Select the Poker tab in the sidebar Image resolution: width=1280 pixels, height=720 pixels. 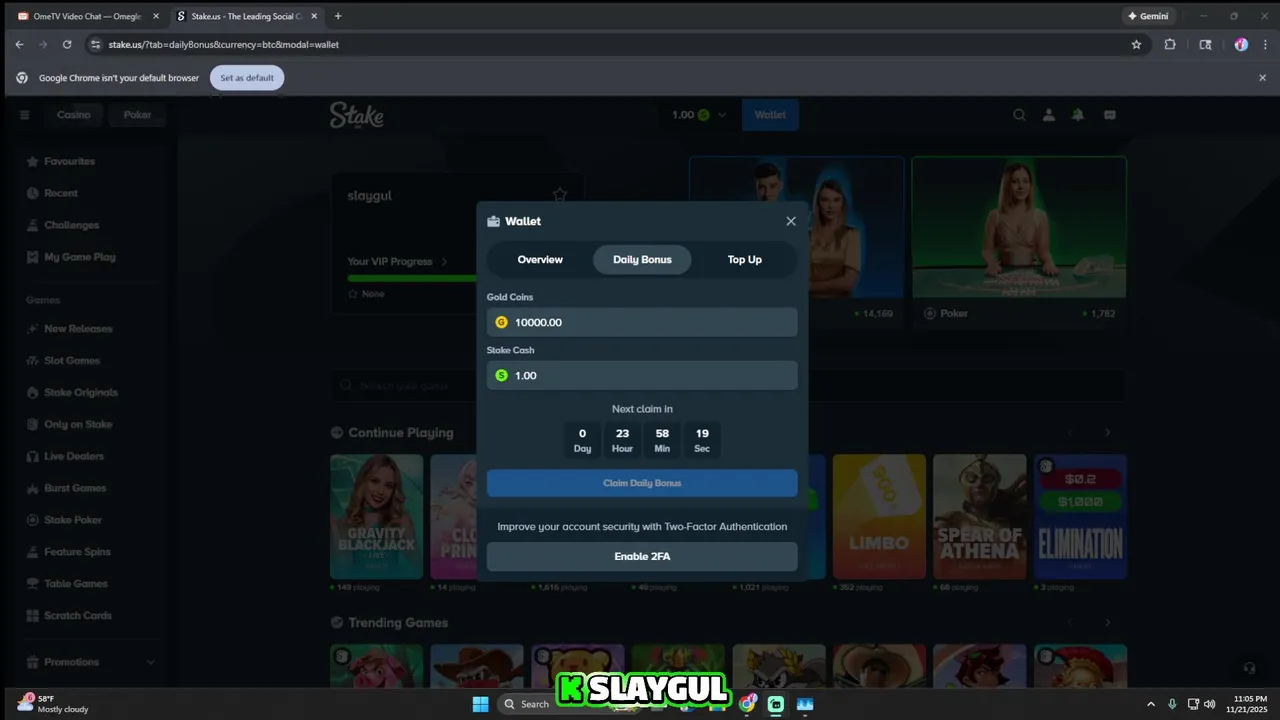click(x=137, y=115)
